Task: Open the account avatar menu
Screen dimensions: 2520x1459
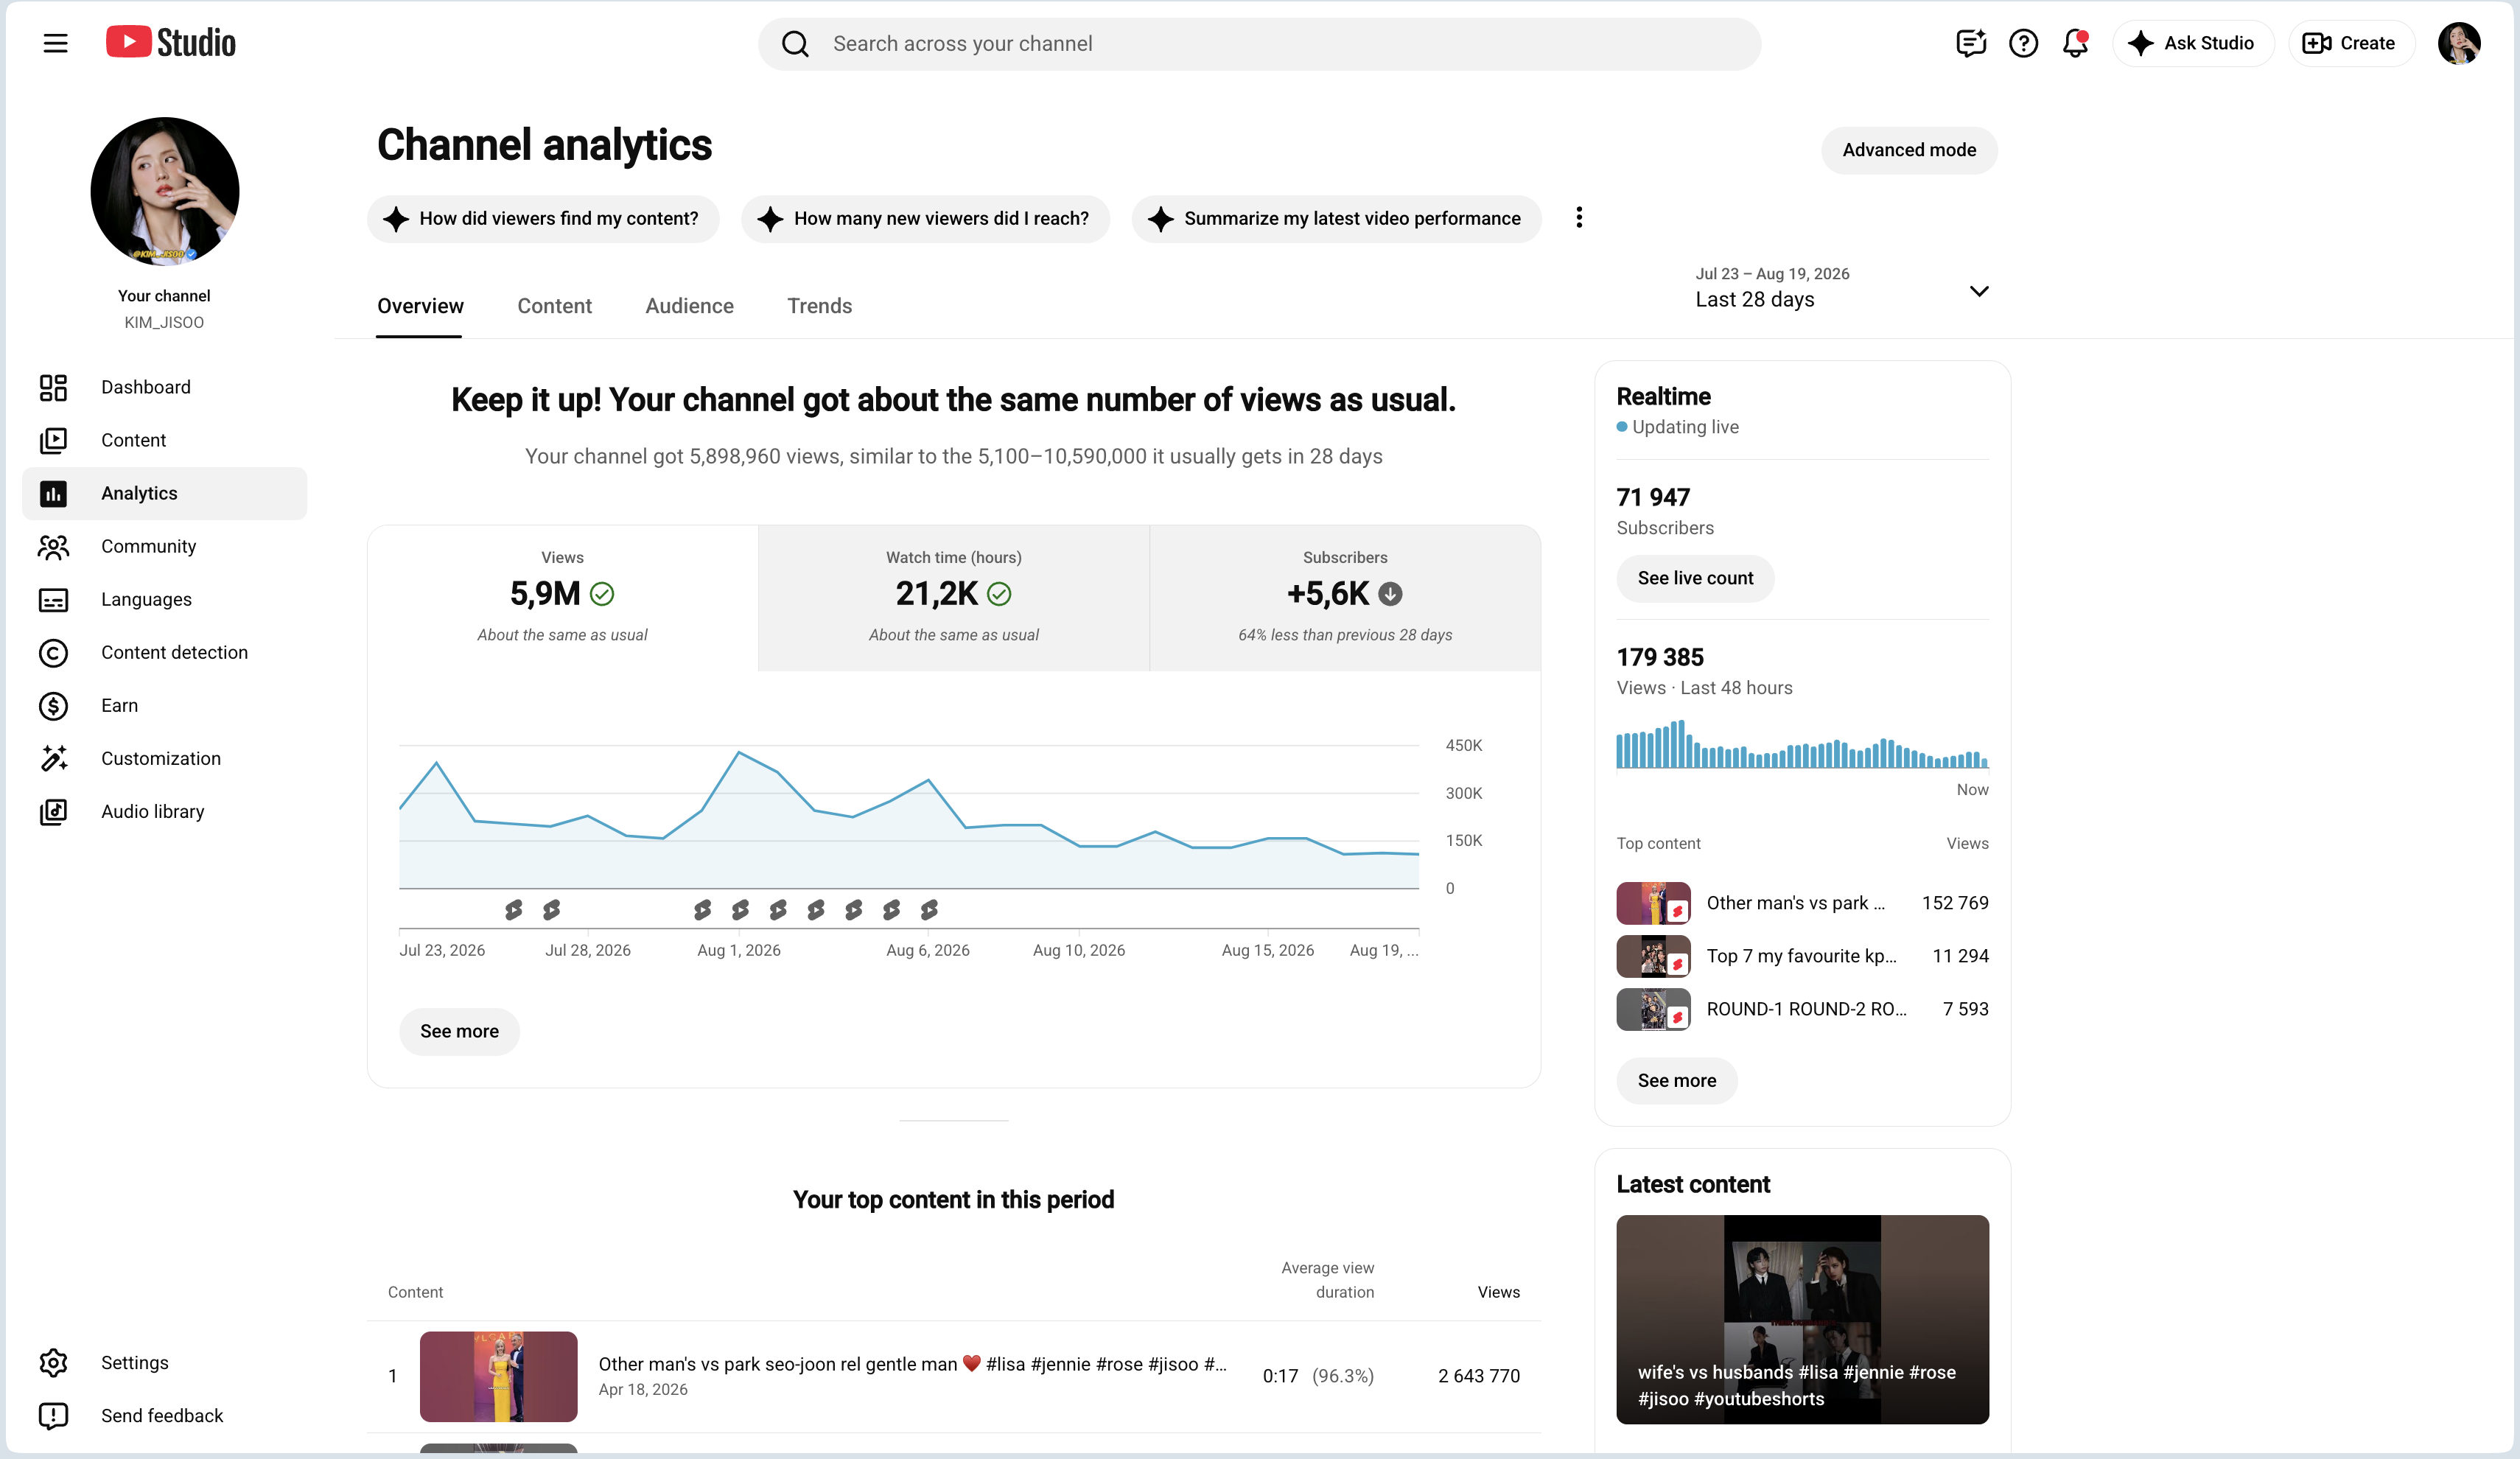Action: click(2458, 43)
